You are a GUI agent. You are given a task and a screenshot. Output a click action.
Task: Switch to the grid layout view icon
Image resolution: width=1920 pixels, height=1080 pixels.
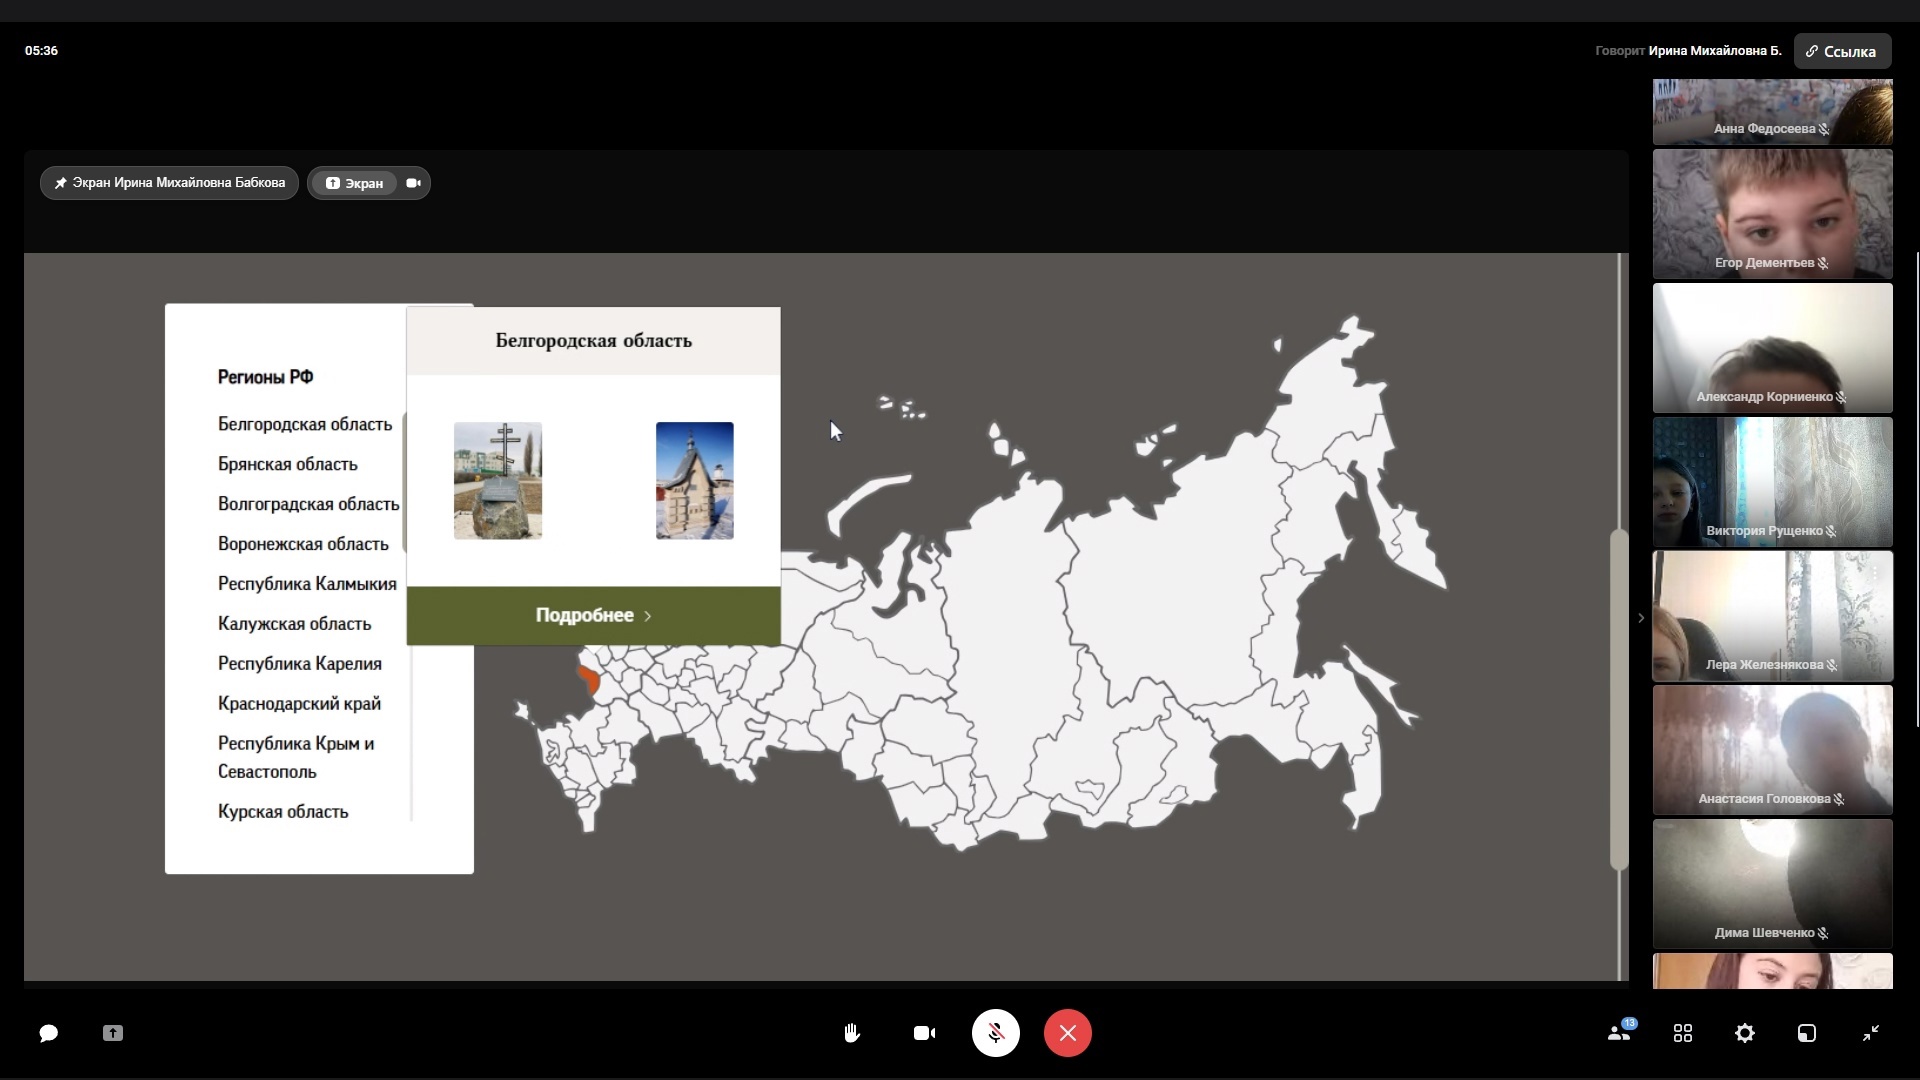coord(1683,1033)
